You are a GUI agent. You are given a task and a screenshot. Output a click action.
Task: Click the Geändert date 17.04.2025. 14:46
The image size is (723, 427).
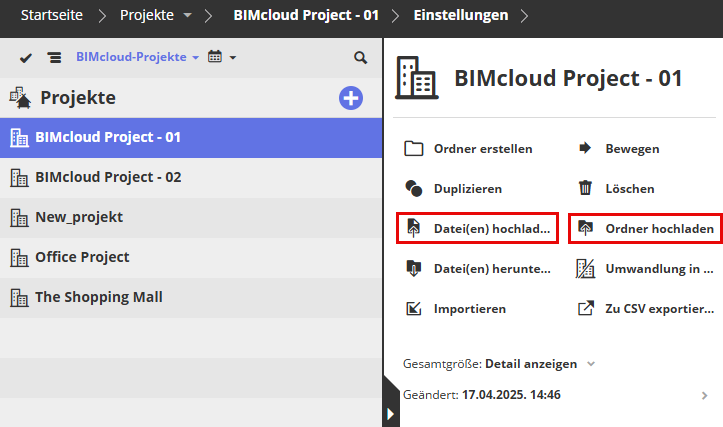click(511, 395)
